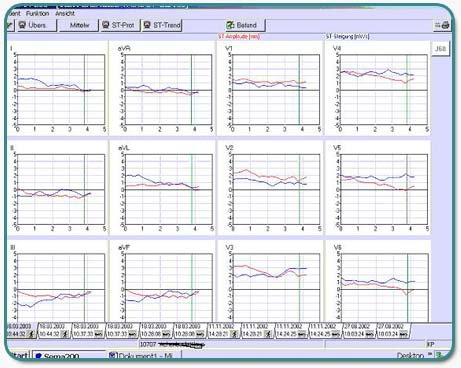Select the ST-Amplitude (mm) red legend label
461x368 pixels.
click(239, 36)
